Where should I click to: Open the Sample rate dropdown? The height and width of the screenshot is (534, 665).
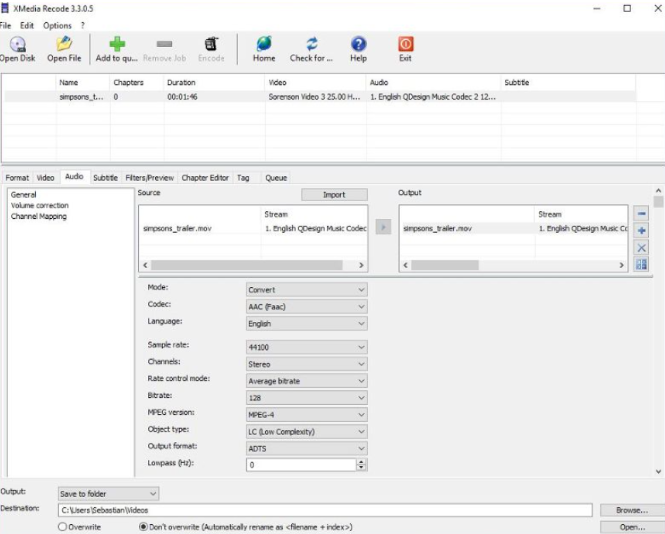[306, 347]
